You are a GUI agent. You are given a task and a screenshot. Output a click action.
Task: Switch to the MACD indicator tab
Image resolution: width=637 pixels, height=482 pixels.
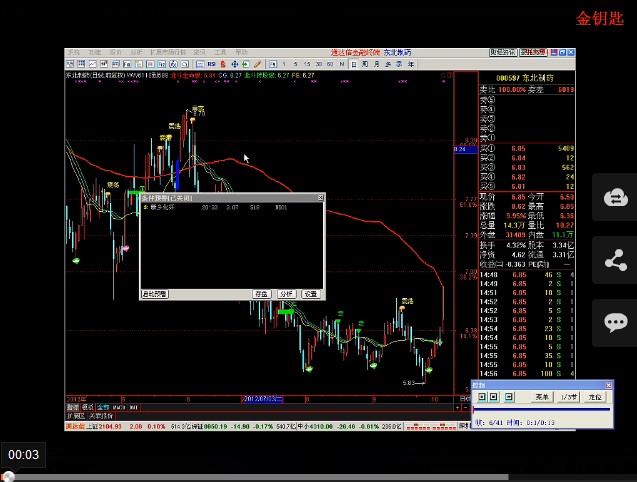[x=119, y=407]
